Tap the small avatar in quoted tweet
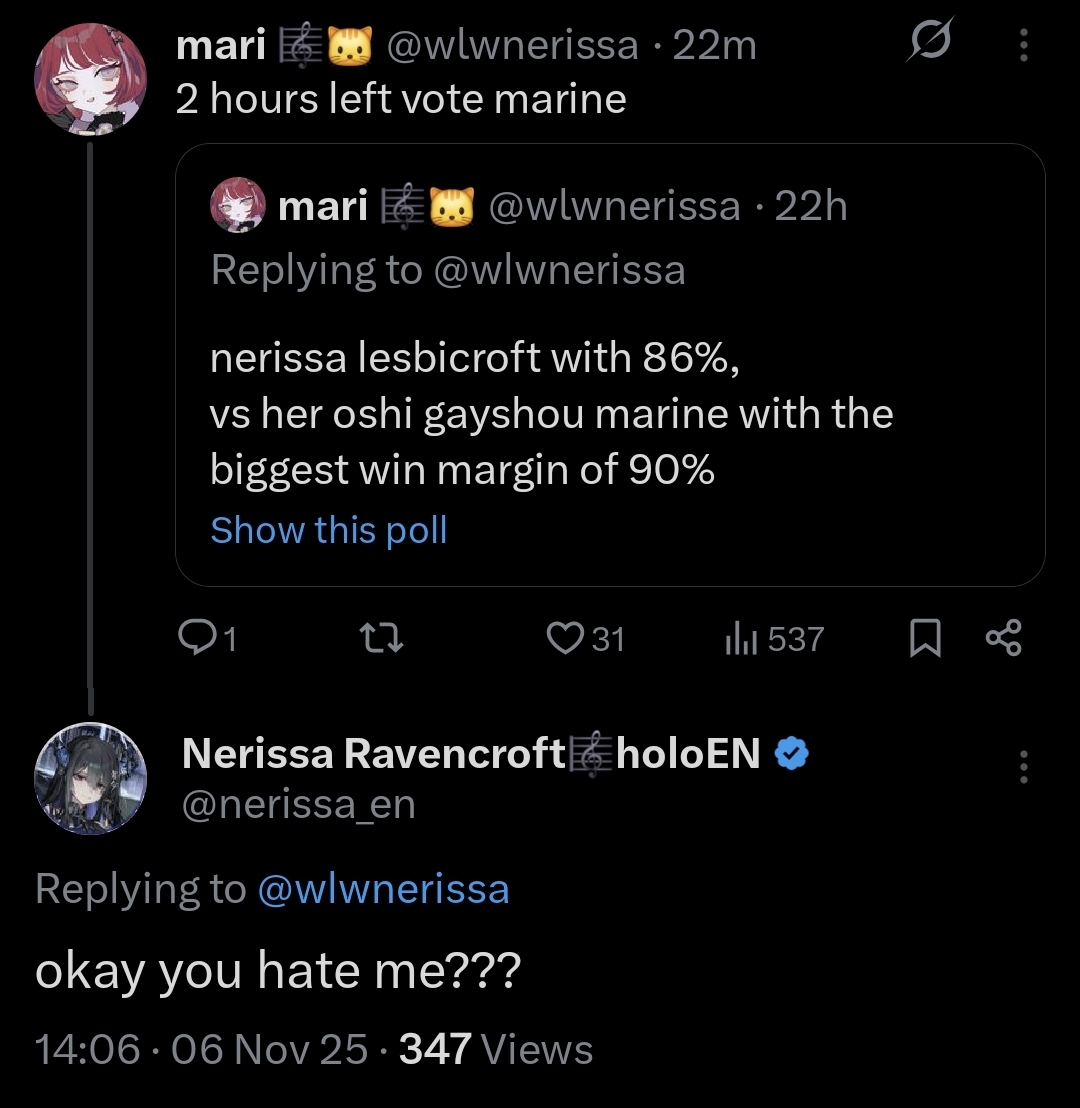This screenshot has height=1108, width=1080. 237,207
